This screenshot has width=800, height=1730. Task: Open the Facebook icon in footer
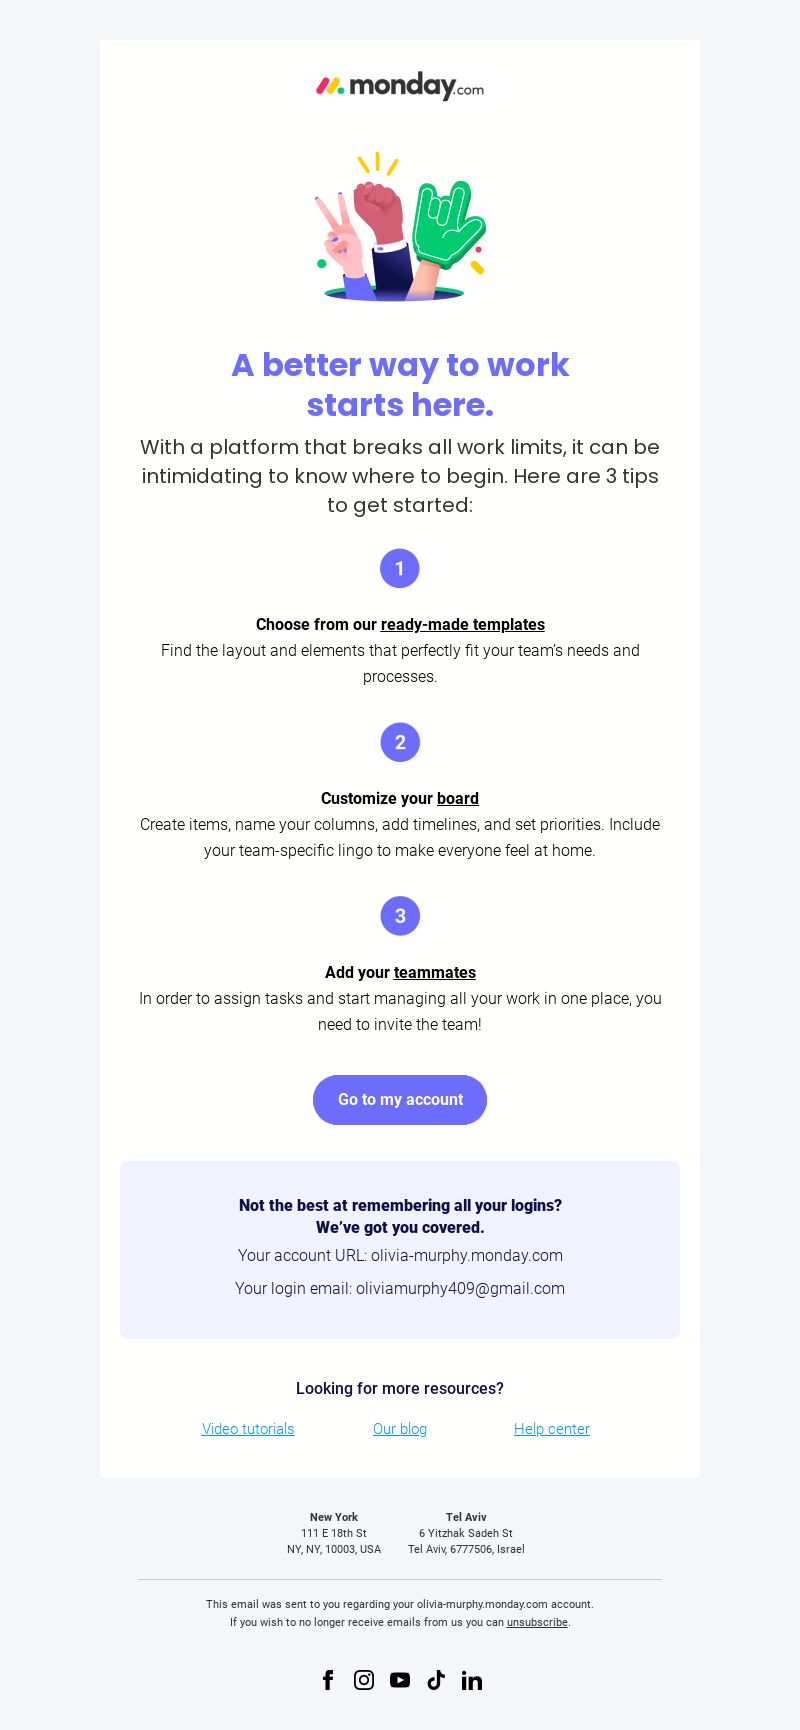[x=328, y=1680]
